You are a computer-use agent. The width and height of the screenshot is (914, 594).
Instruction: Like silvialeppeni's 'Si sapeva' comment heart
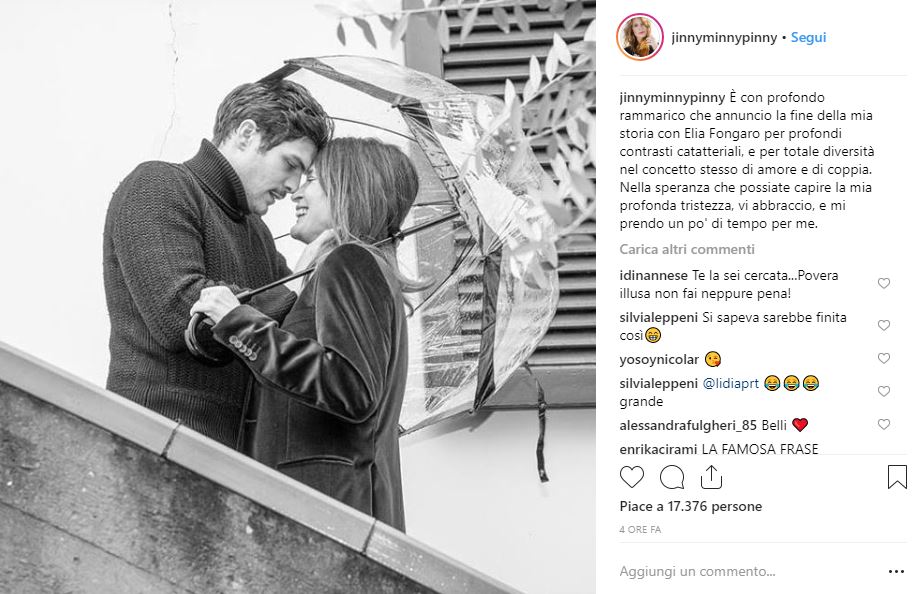[884, 325]
